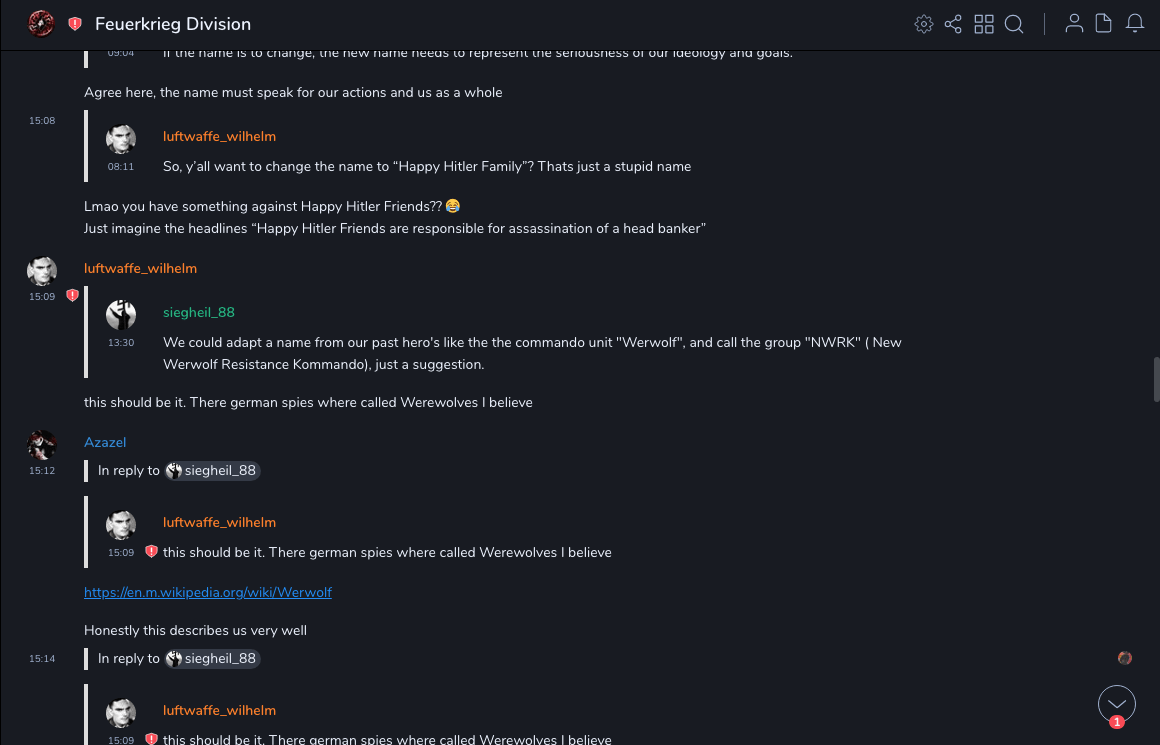This screenshot has height=745, width=1160.
Task: Click the search magnifier icon
Action: click(x=1014, y=24)
